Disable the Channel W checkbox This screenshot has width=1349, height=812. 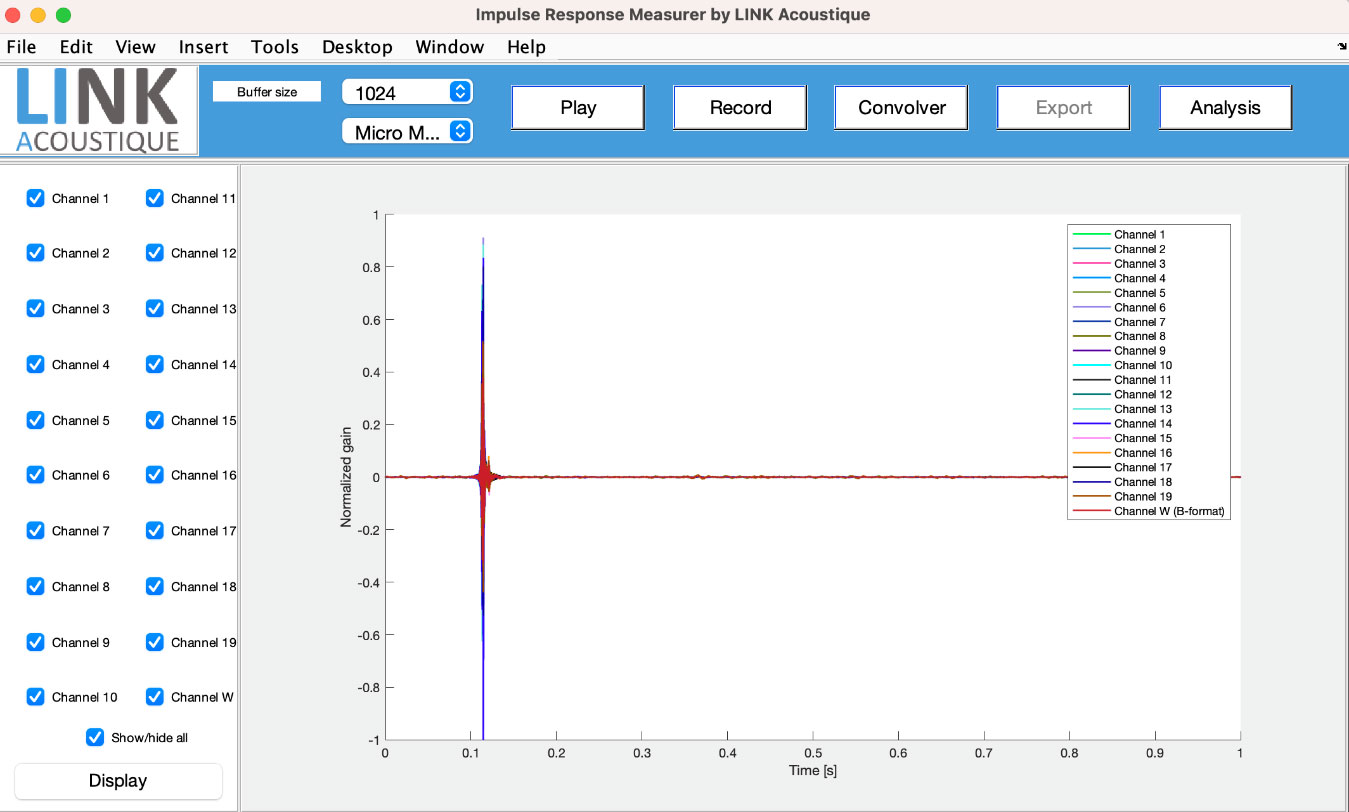pos(155,697)
